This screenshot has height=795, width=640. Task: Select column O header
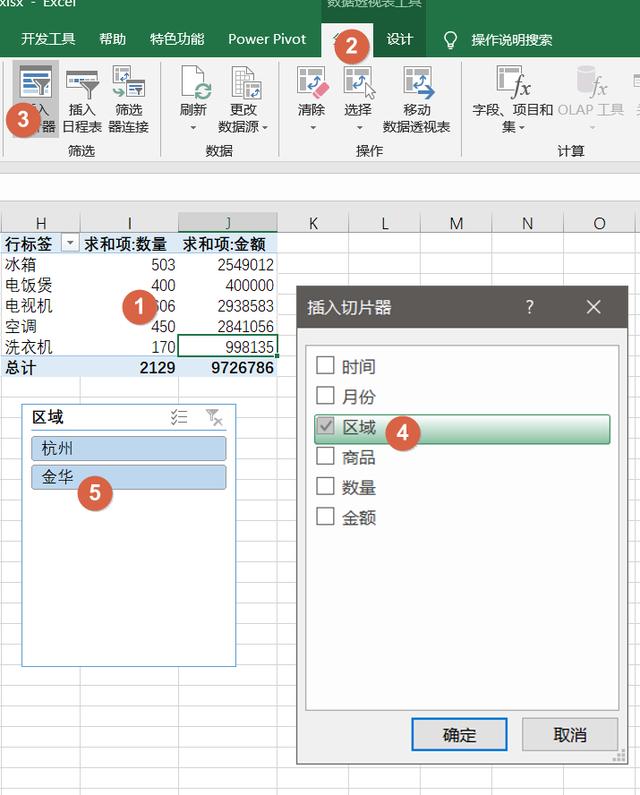[x=599, y=223]
